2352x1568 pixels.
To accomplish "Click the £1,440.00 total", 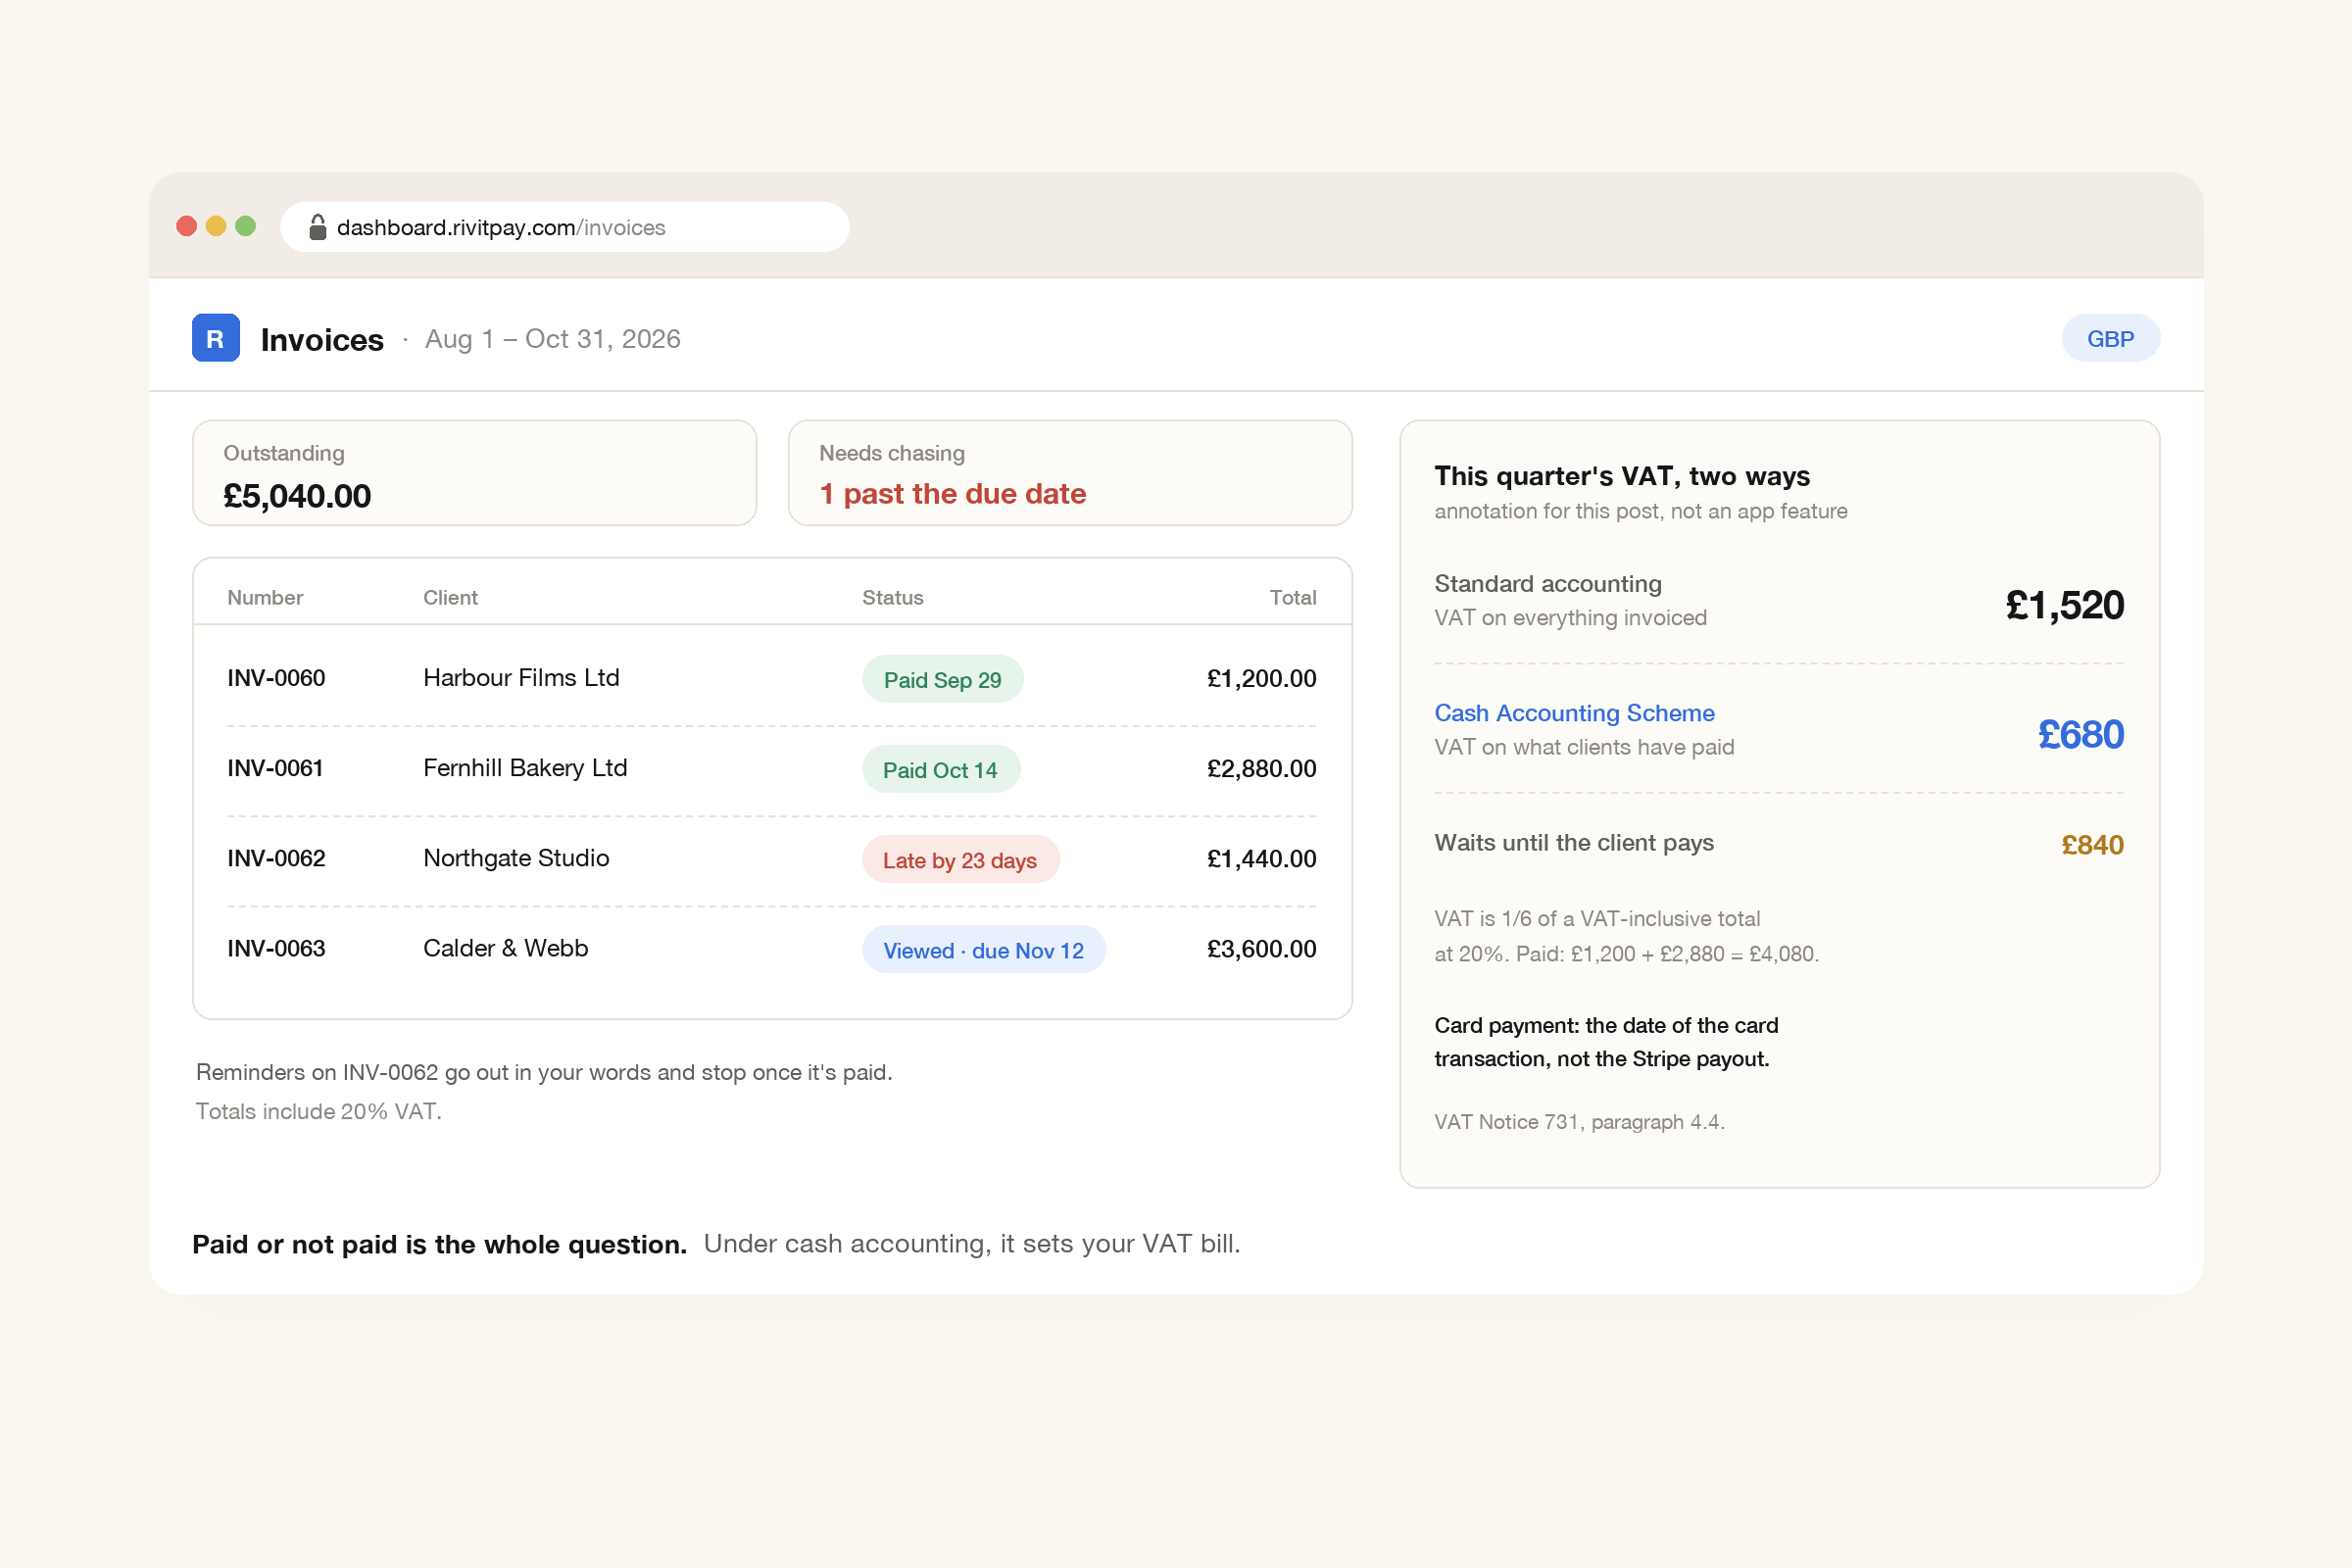I will 1261,858.
